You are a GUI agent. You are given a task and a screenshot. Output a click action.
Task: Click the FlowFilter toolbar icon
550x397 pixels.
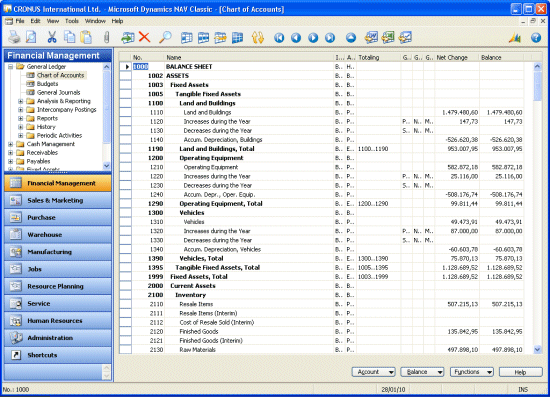click(x=221, y=38)
